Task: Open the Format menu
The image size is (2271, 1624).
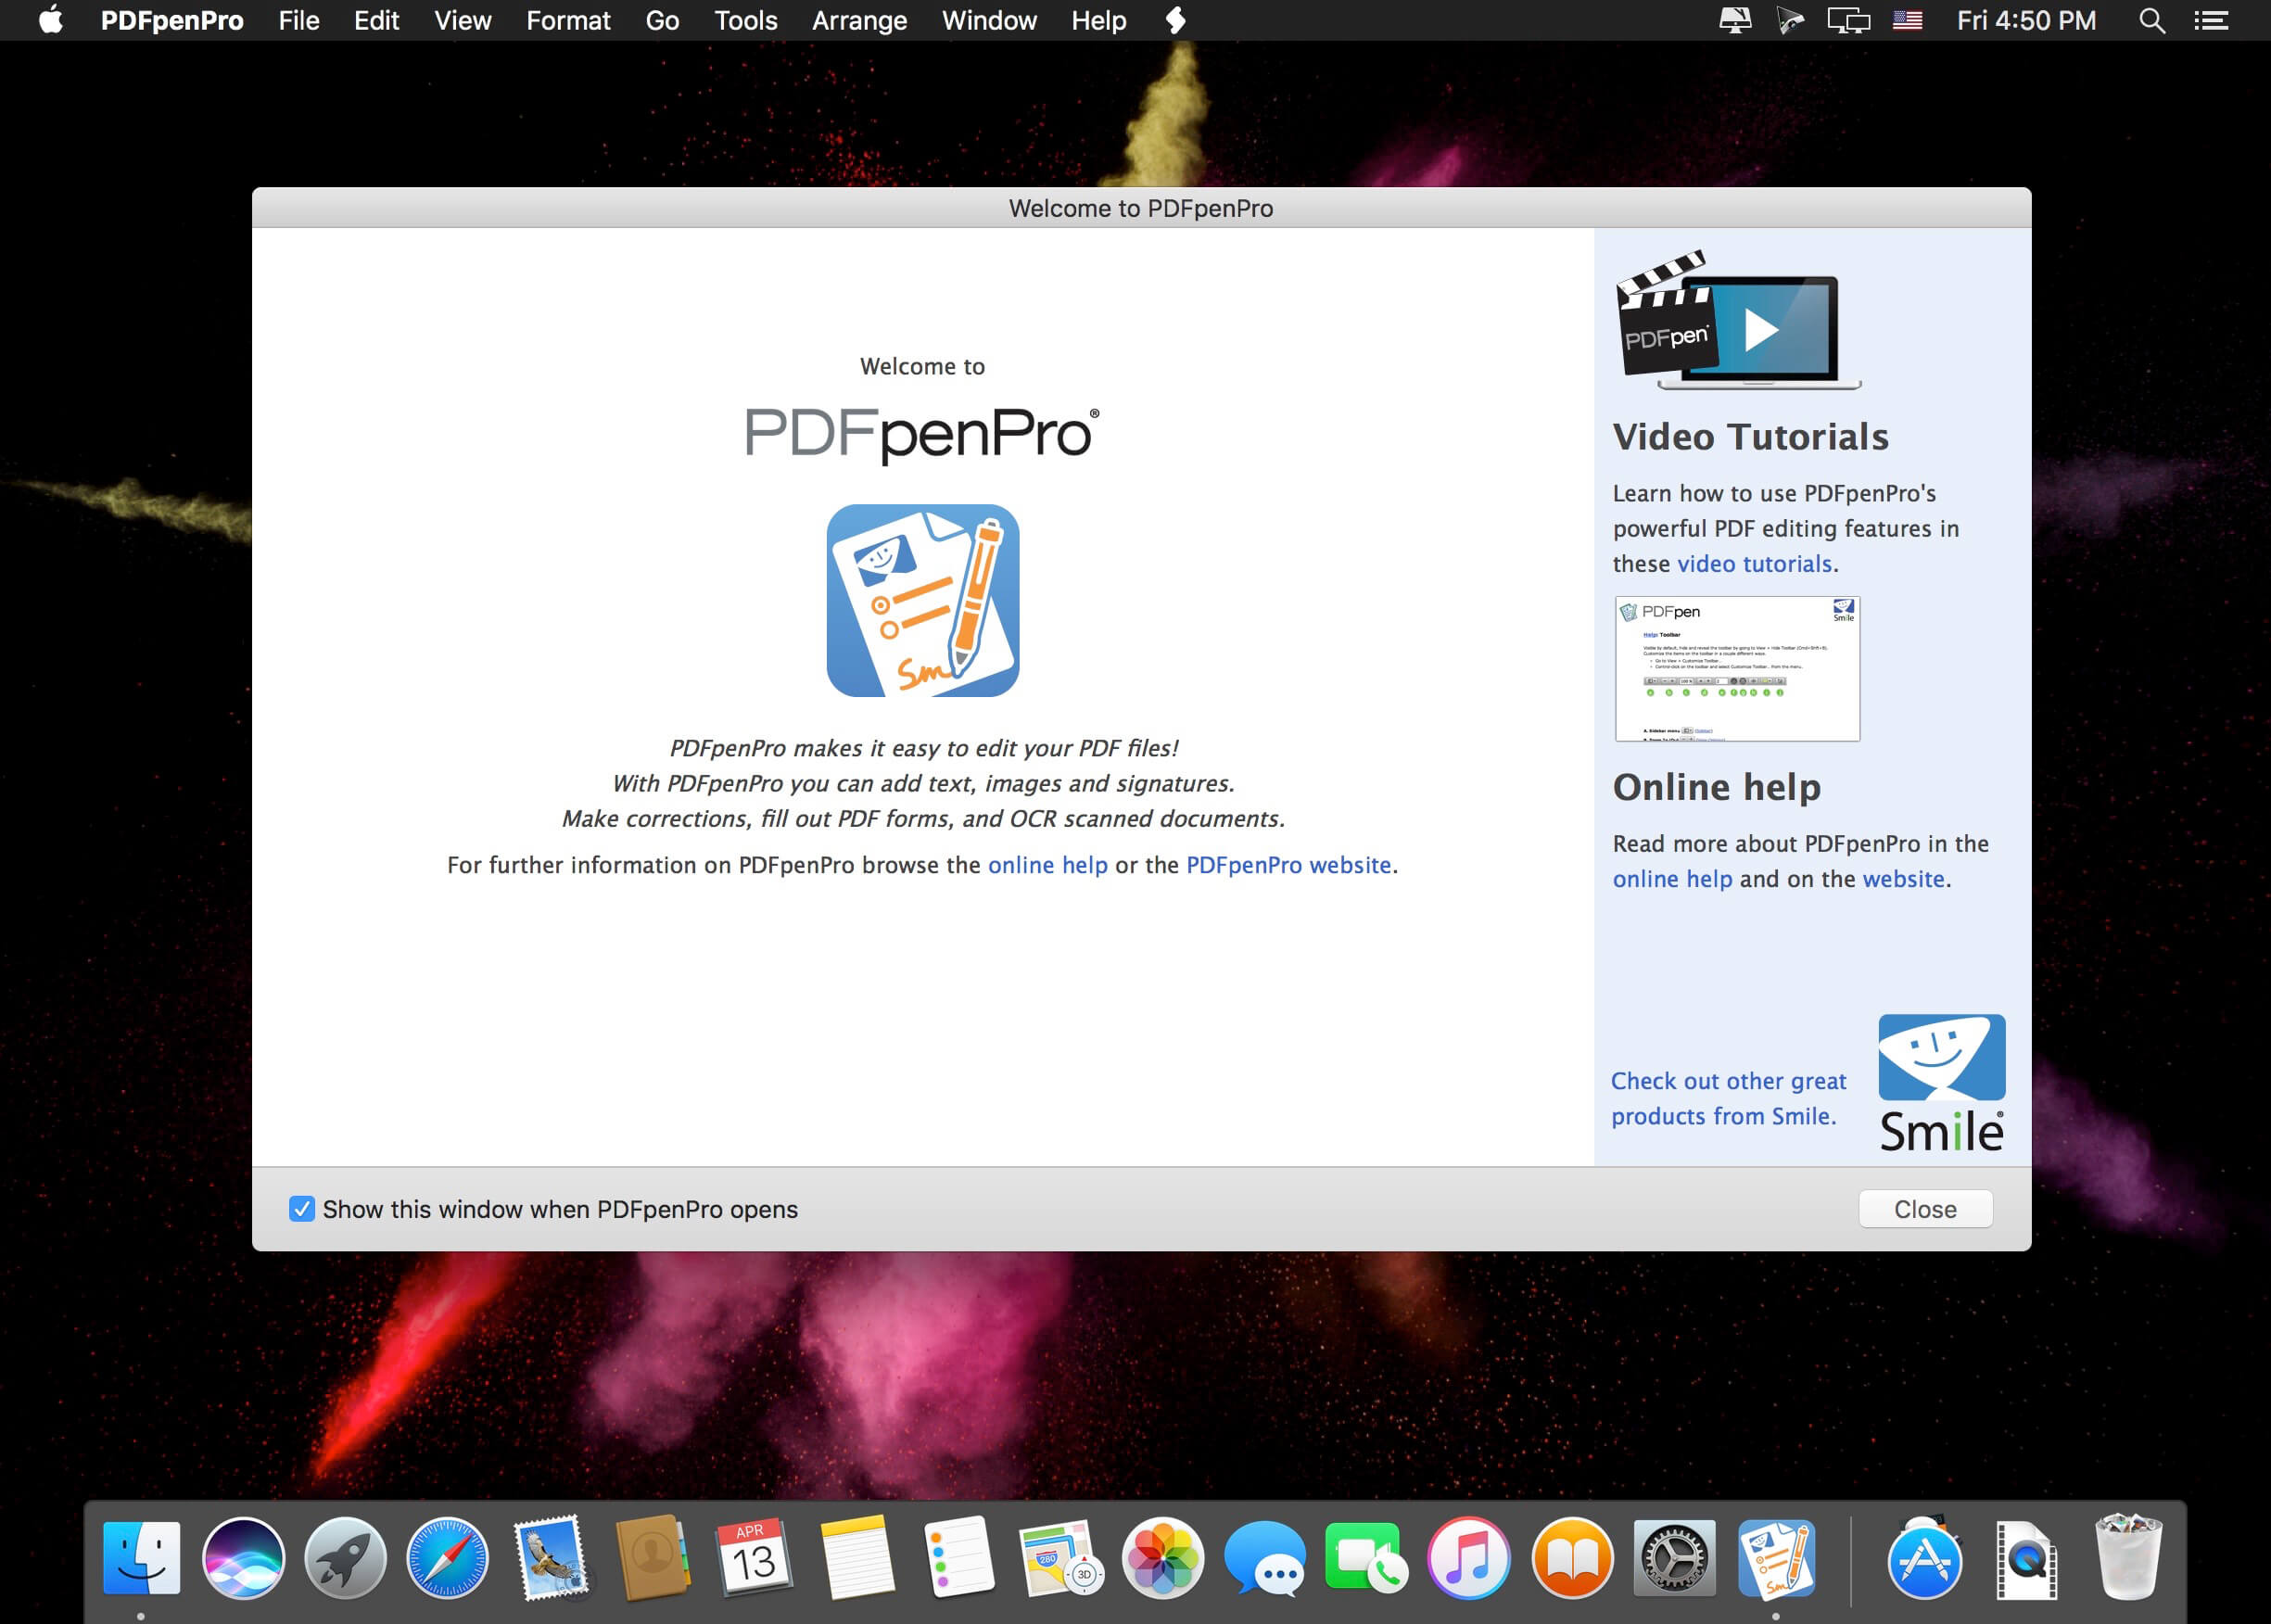Action: tap(568, 20)
